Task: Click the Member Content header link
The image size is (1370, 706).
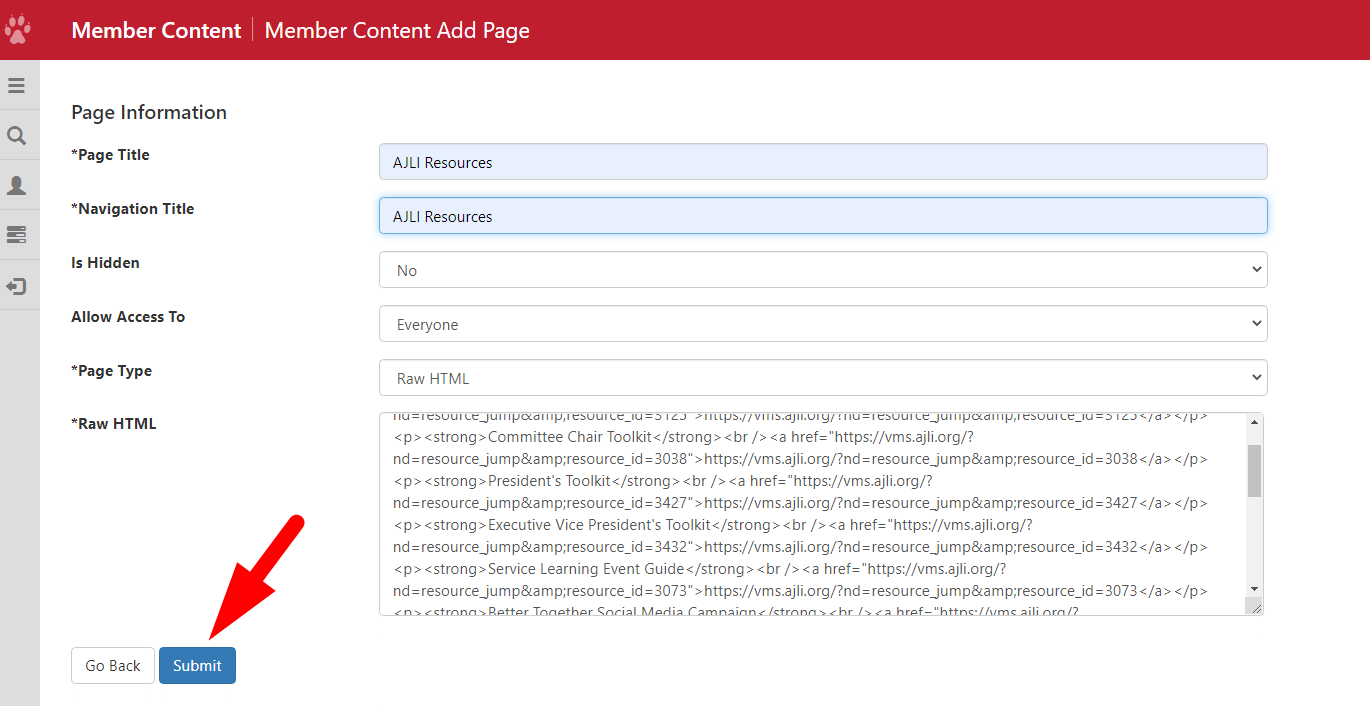Action: click(x=156, y=30)
